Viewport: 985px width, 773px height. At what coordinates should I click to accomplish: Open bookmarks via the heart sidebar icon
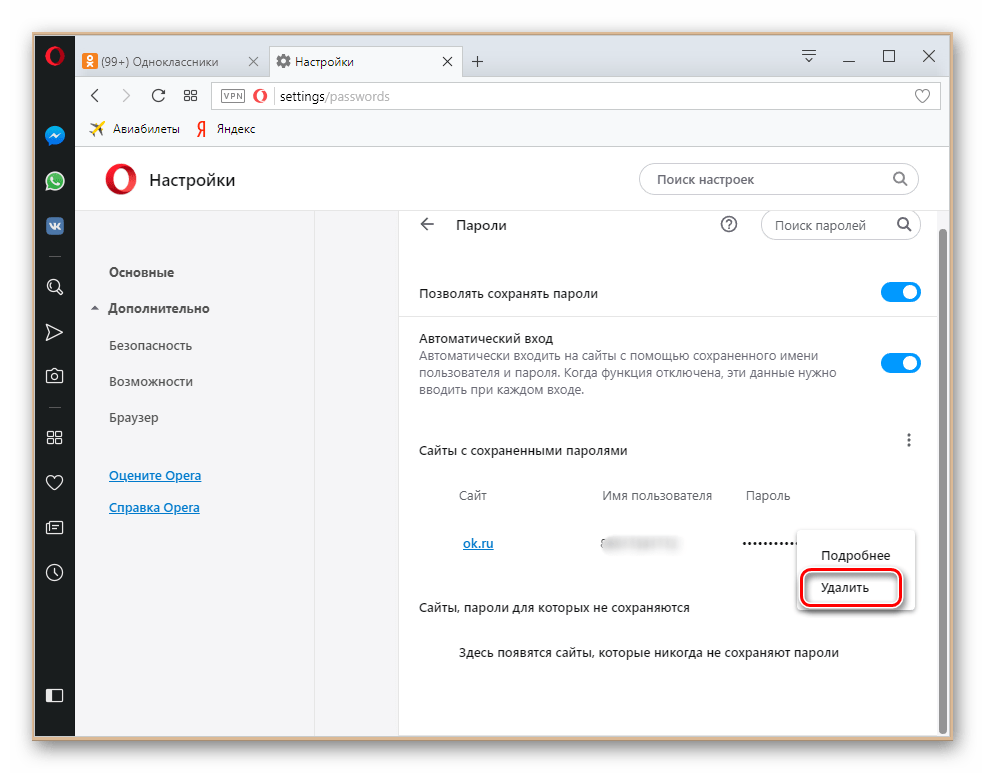[54, 482]
